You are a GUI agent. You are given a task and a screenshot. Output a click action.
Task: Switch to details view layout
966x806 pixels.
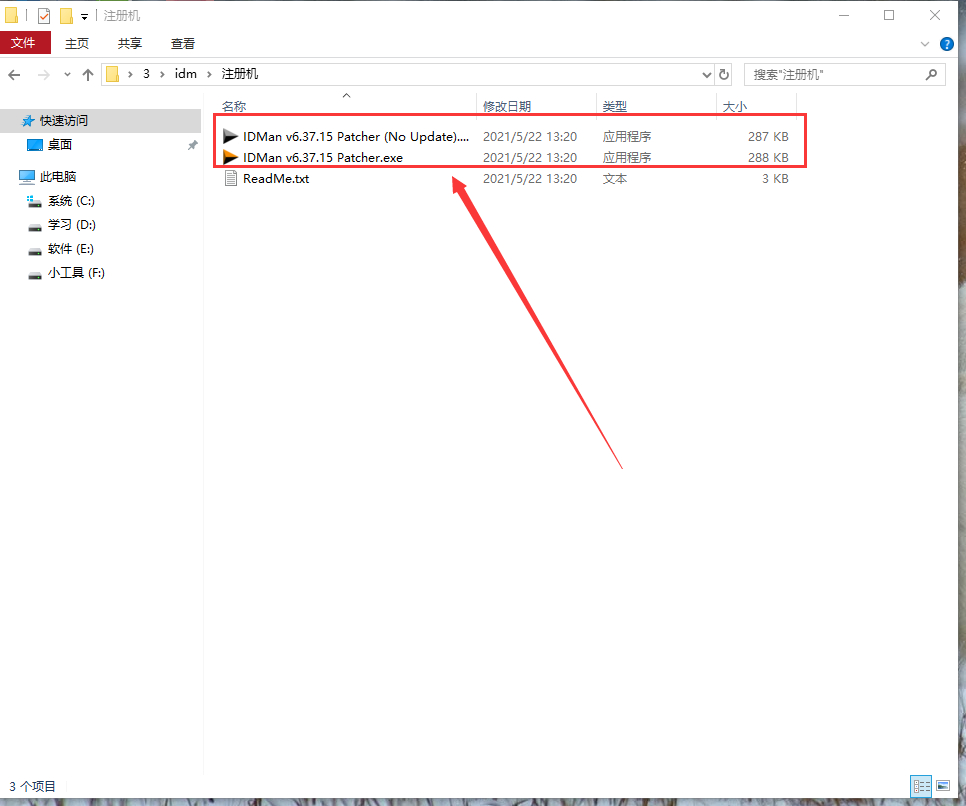pyautogui.click(x=922, y=786)
